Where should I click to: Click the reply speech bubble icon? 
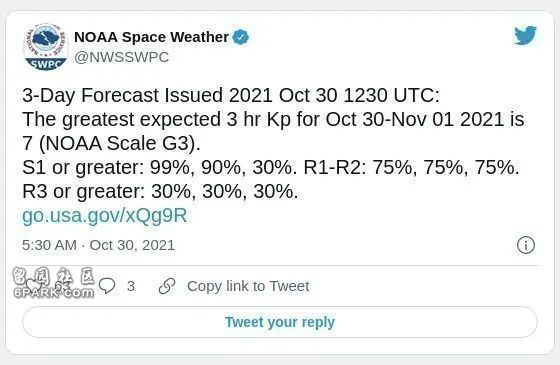click(107, 286)
